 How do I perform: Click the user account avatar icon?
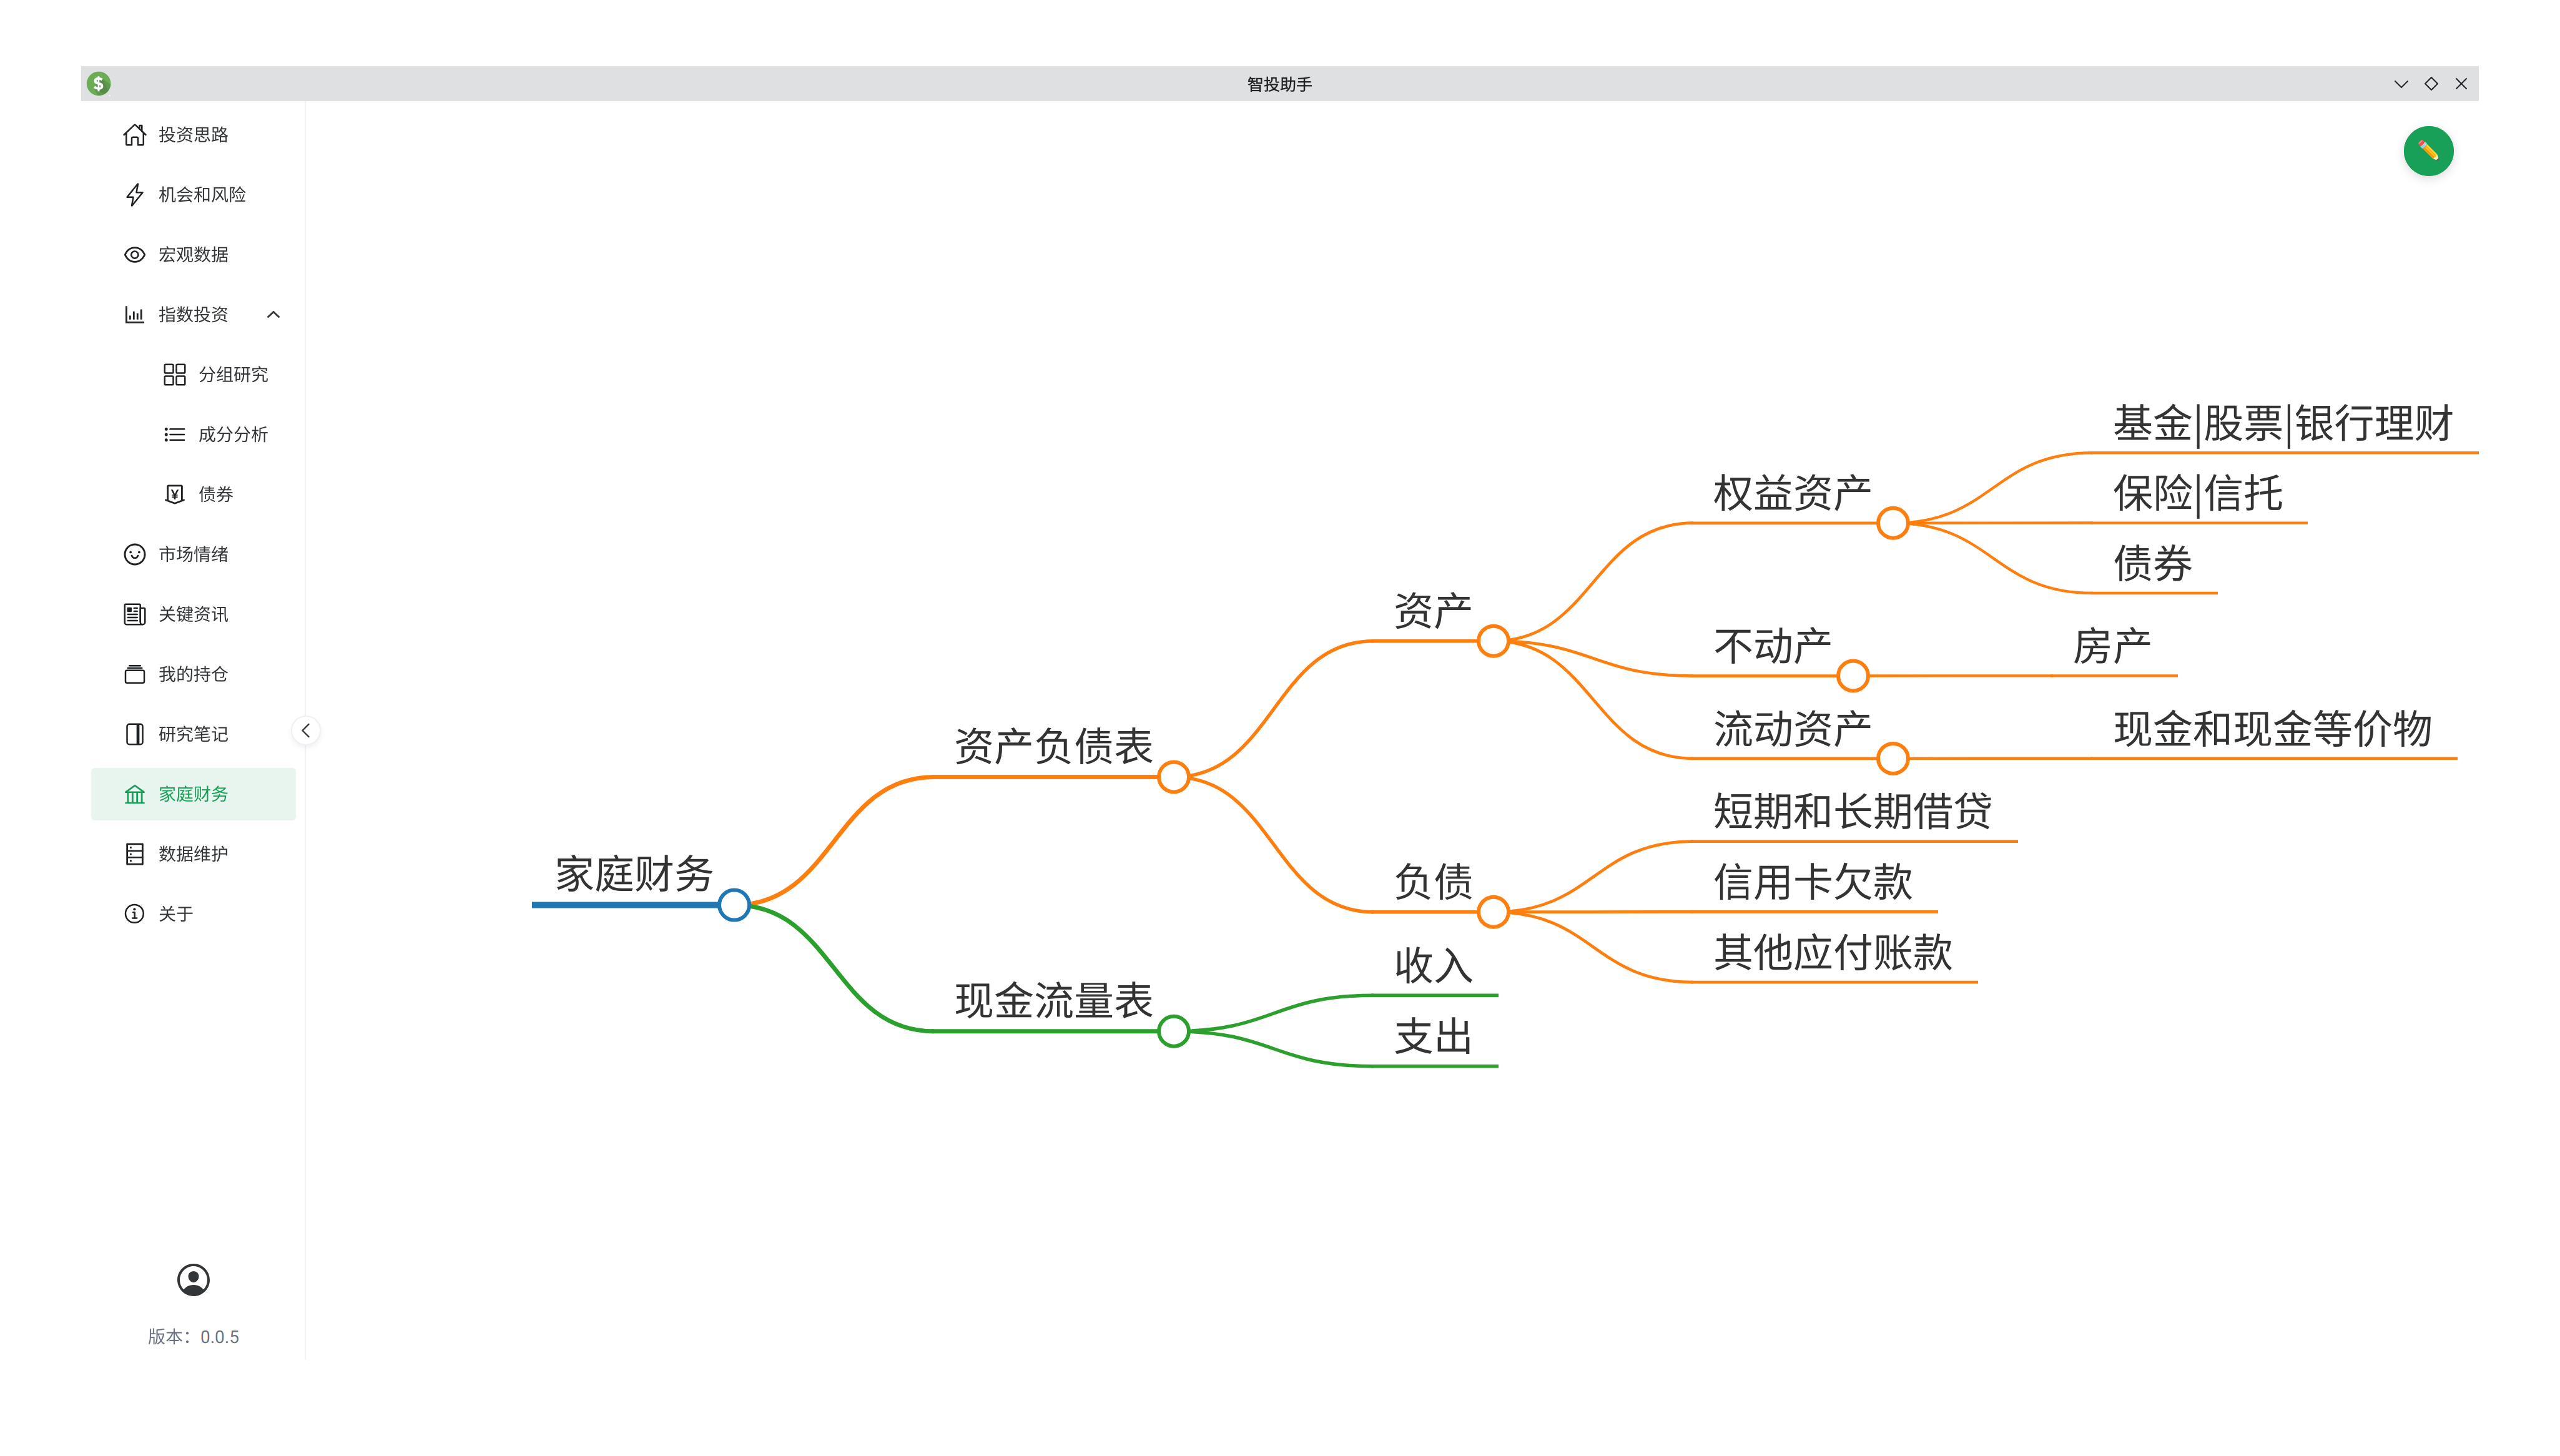point(193,1279)
